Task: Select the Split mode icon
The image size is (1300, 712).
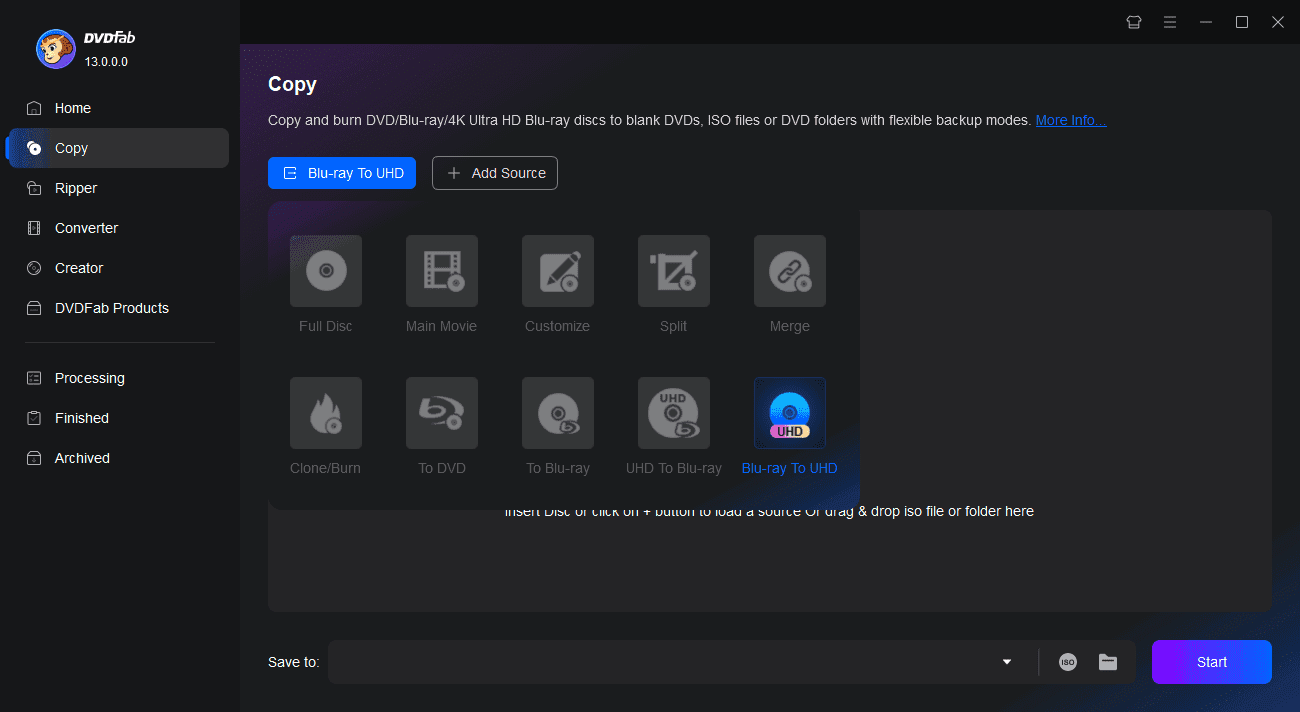Action: tap(674, 271)
